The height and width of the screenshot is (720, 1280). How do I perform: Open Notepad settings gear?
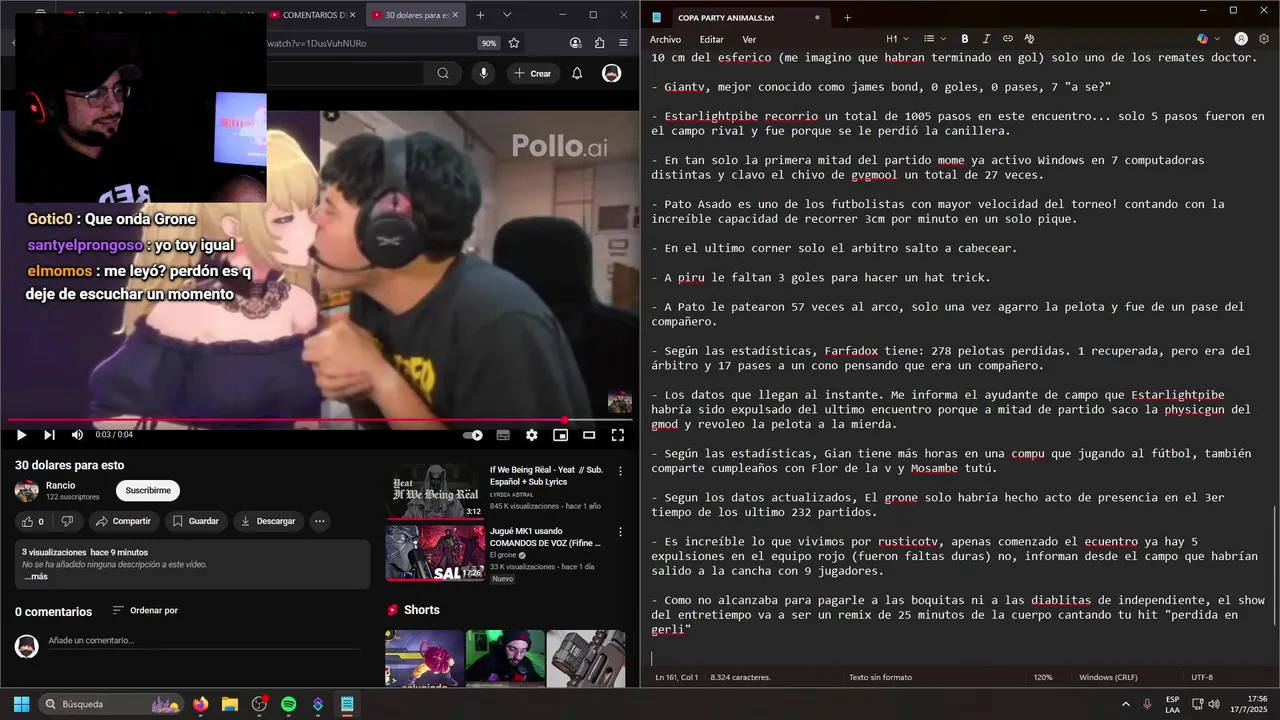(x=1264, y=39)
